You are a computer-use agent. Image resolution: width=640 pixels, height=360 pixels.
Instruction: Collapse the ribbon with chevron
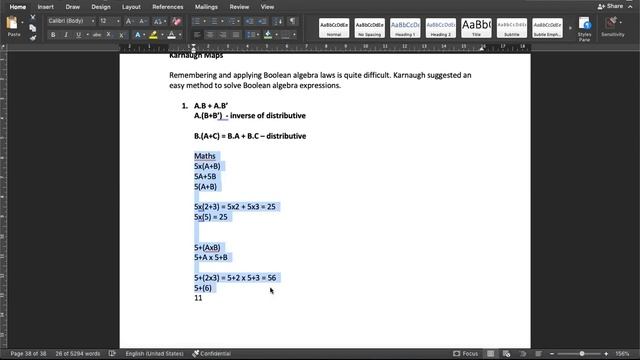631,7
